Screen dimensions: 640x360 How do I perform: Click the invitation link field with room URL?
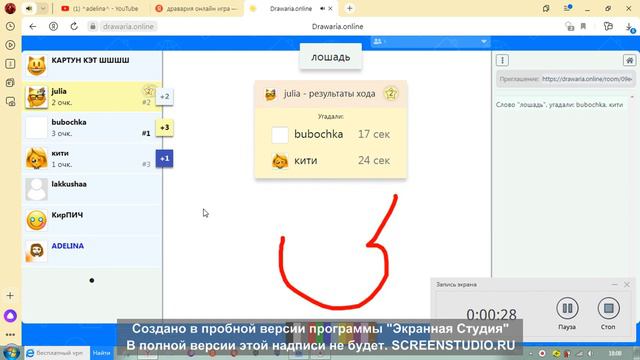click(x=566, y=79)
